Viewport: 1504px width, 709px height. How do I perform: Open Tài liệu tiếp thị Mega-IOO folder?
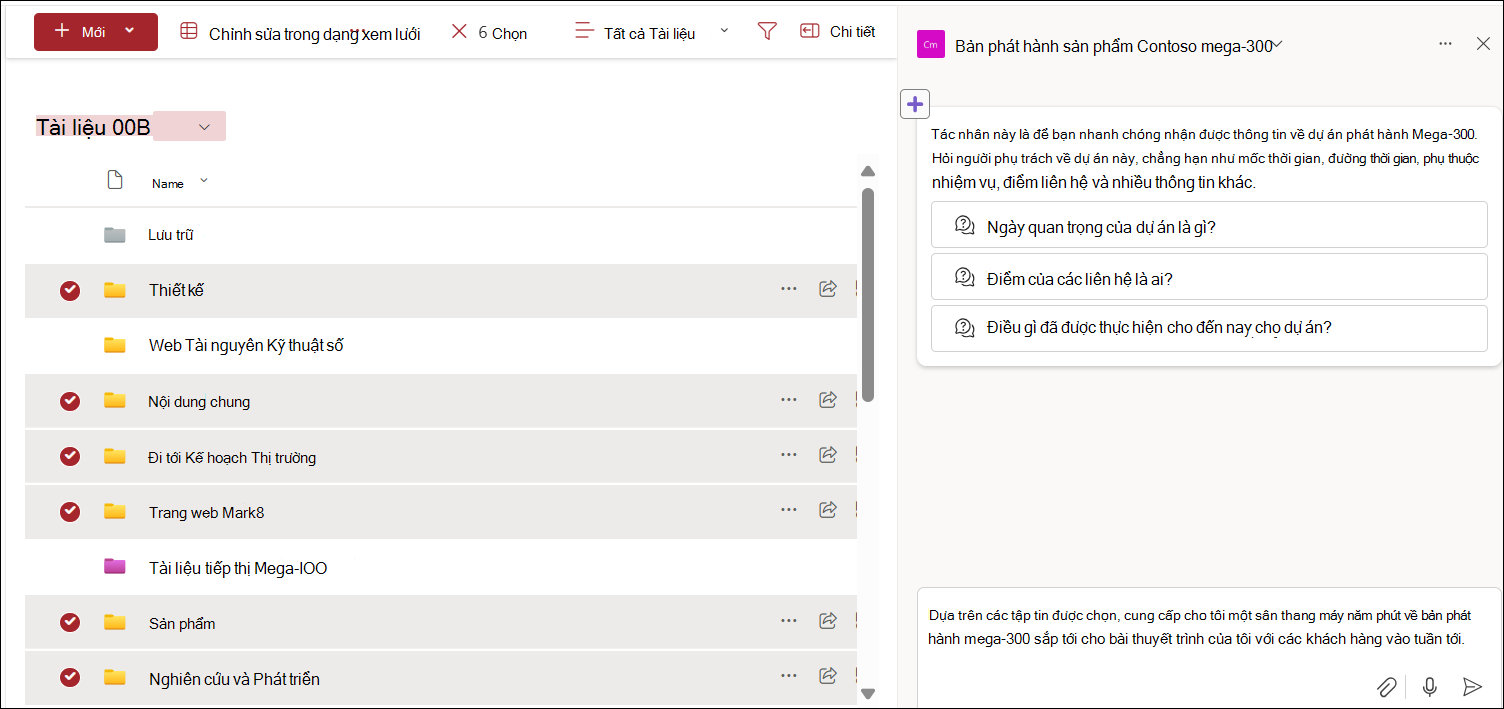(x=238, y=568)
